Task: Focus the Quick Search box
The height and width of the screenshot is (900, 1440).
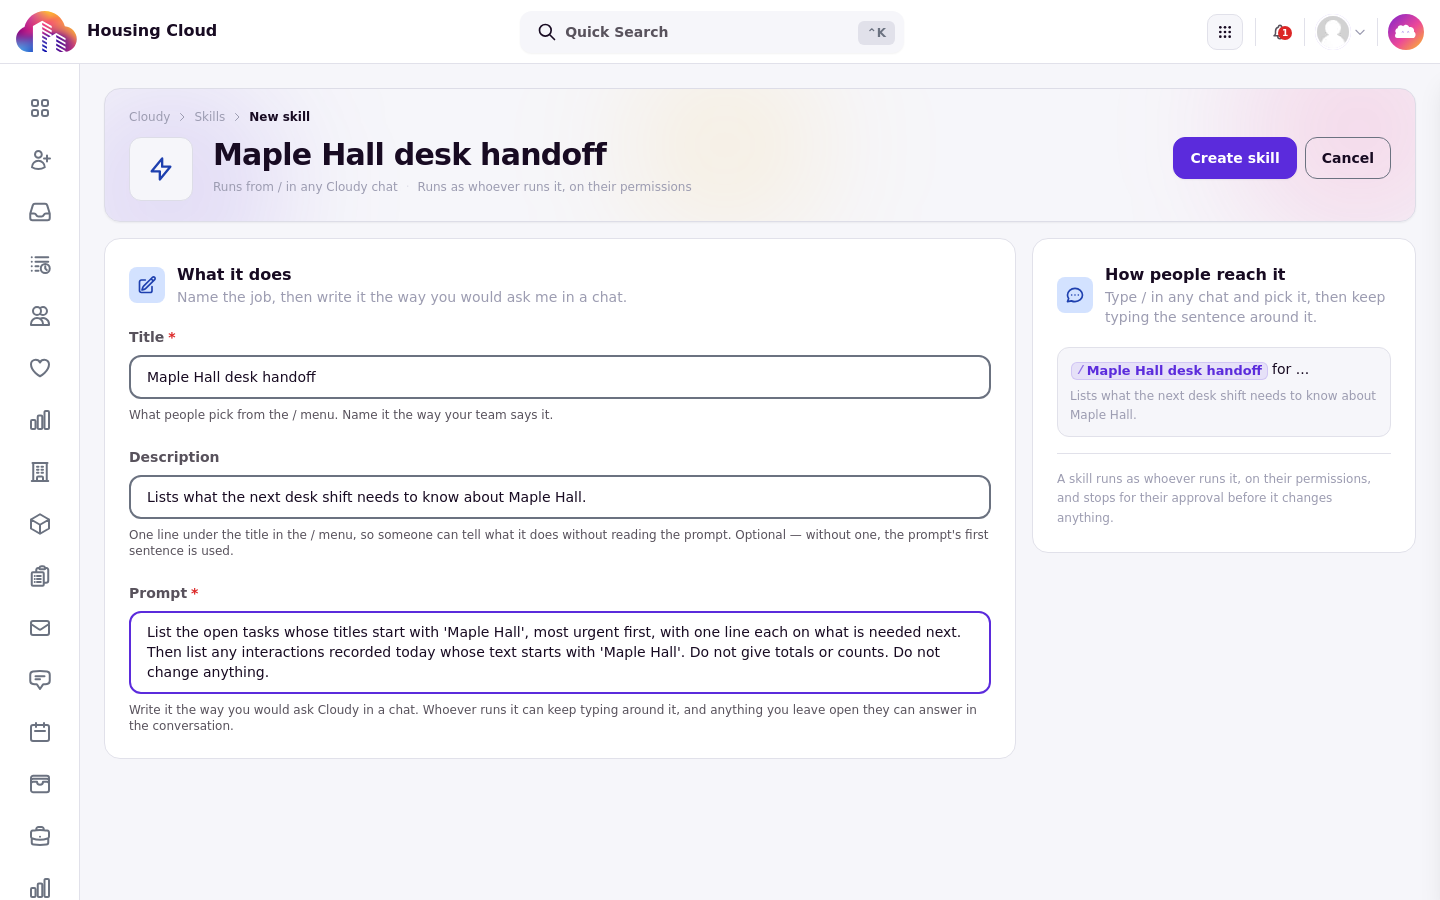Action: [712, 32]
